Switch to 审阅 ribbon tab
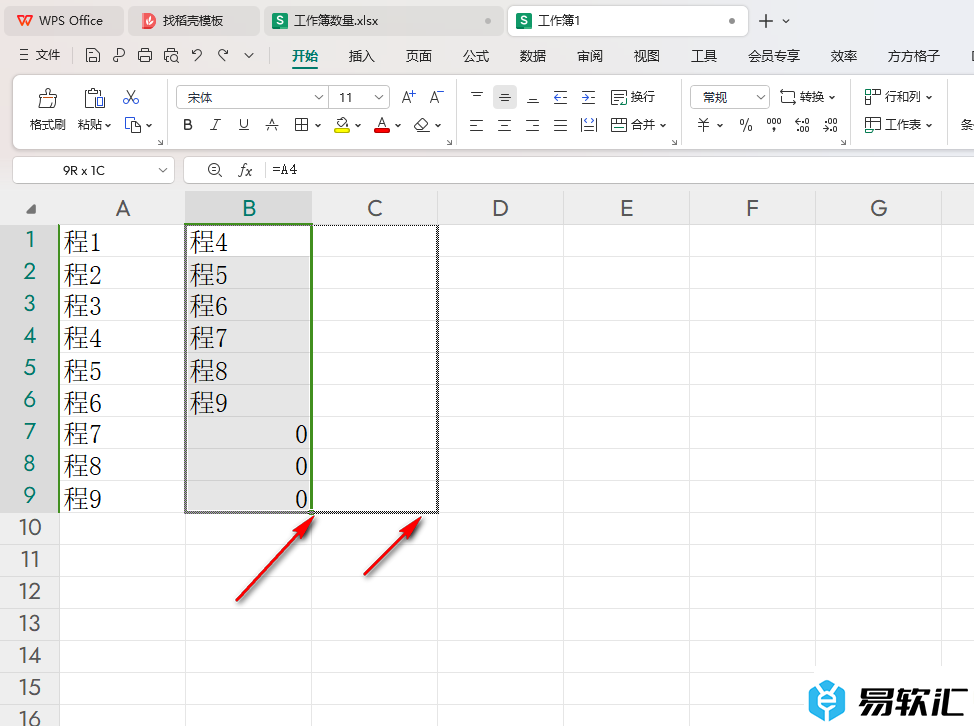The height and width of the screenshot is (726, 974). [x=589, y=56]
